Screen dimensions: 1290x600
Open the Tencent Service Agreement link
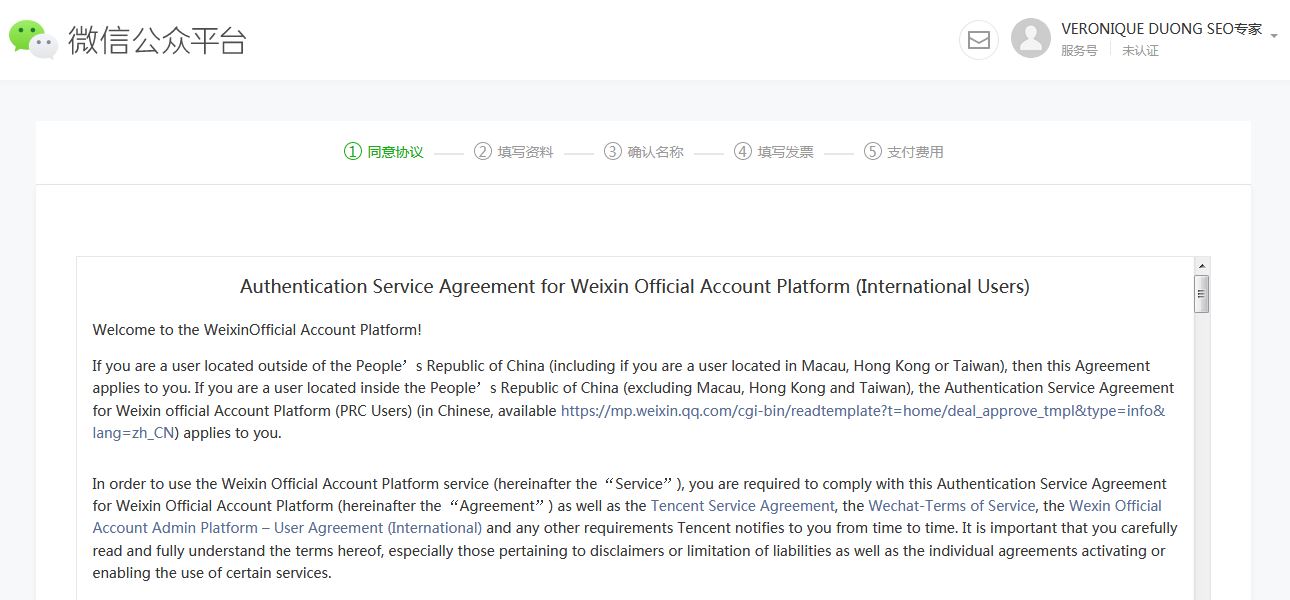click(x=743, y=506)
